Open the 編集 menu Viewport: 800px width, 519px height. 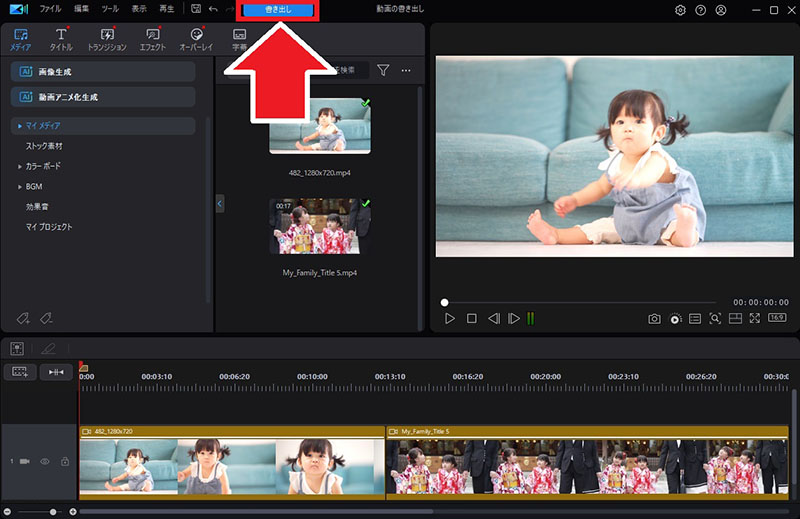tap(81, 9)
